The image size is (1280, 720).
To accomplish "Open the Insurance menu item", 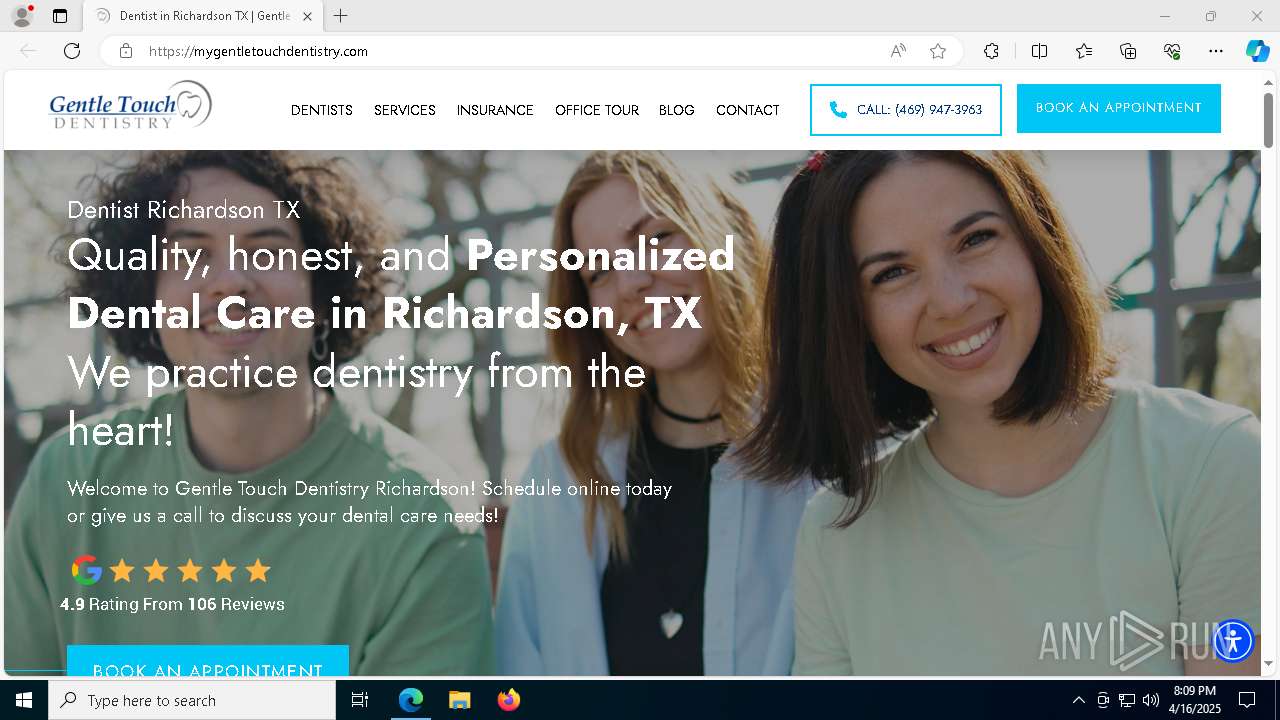I will (495, 110).
